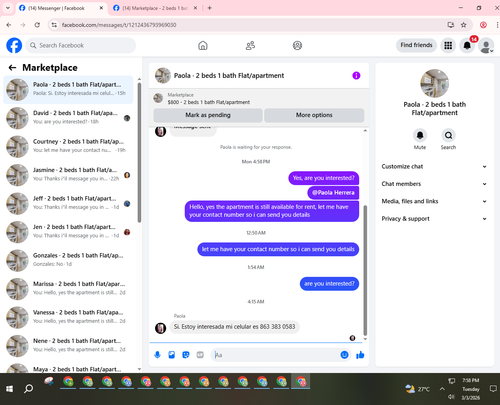500x405 pixels.
Task: Open the emoji picker in message box
Action: 344,355
